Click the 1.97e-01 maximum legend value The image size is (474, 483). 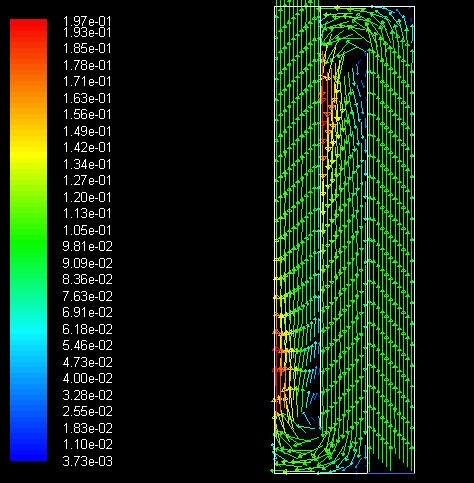click(x=87, y=21)
